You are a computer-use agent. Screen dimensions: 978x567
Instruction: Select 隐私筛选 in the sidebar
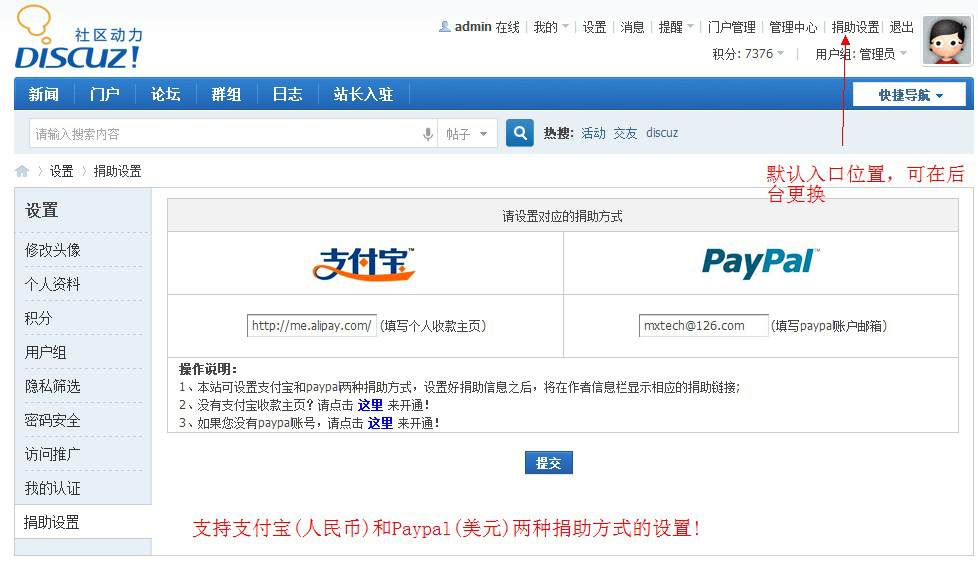tap(52, 386)
